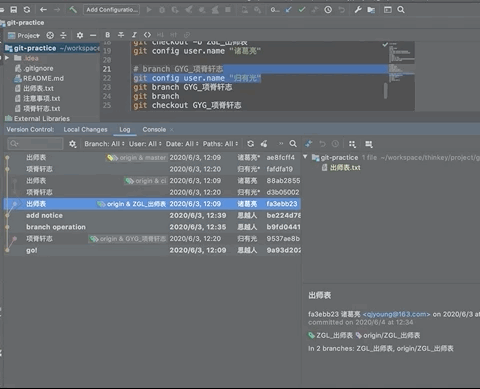Open Show History clock icon

328,10
